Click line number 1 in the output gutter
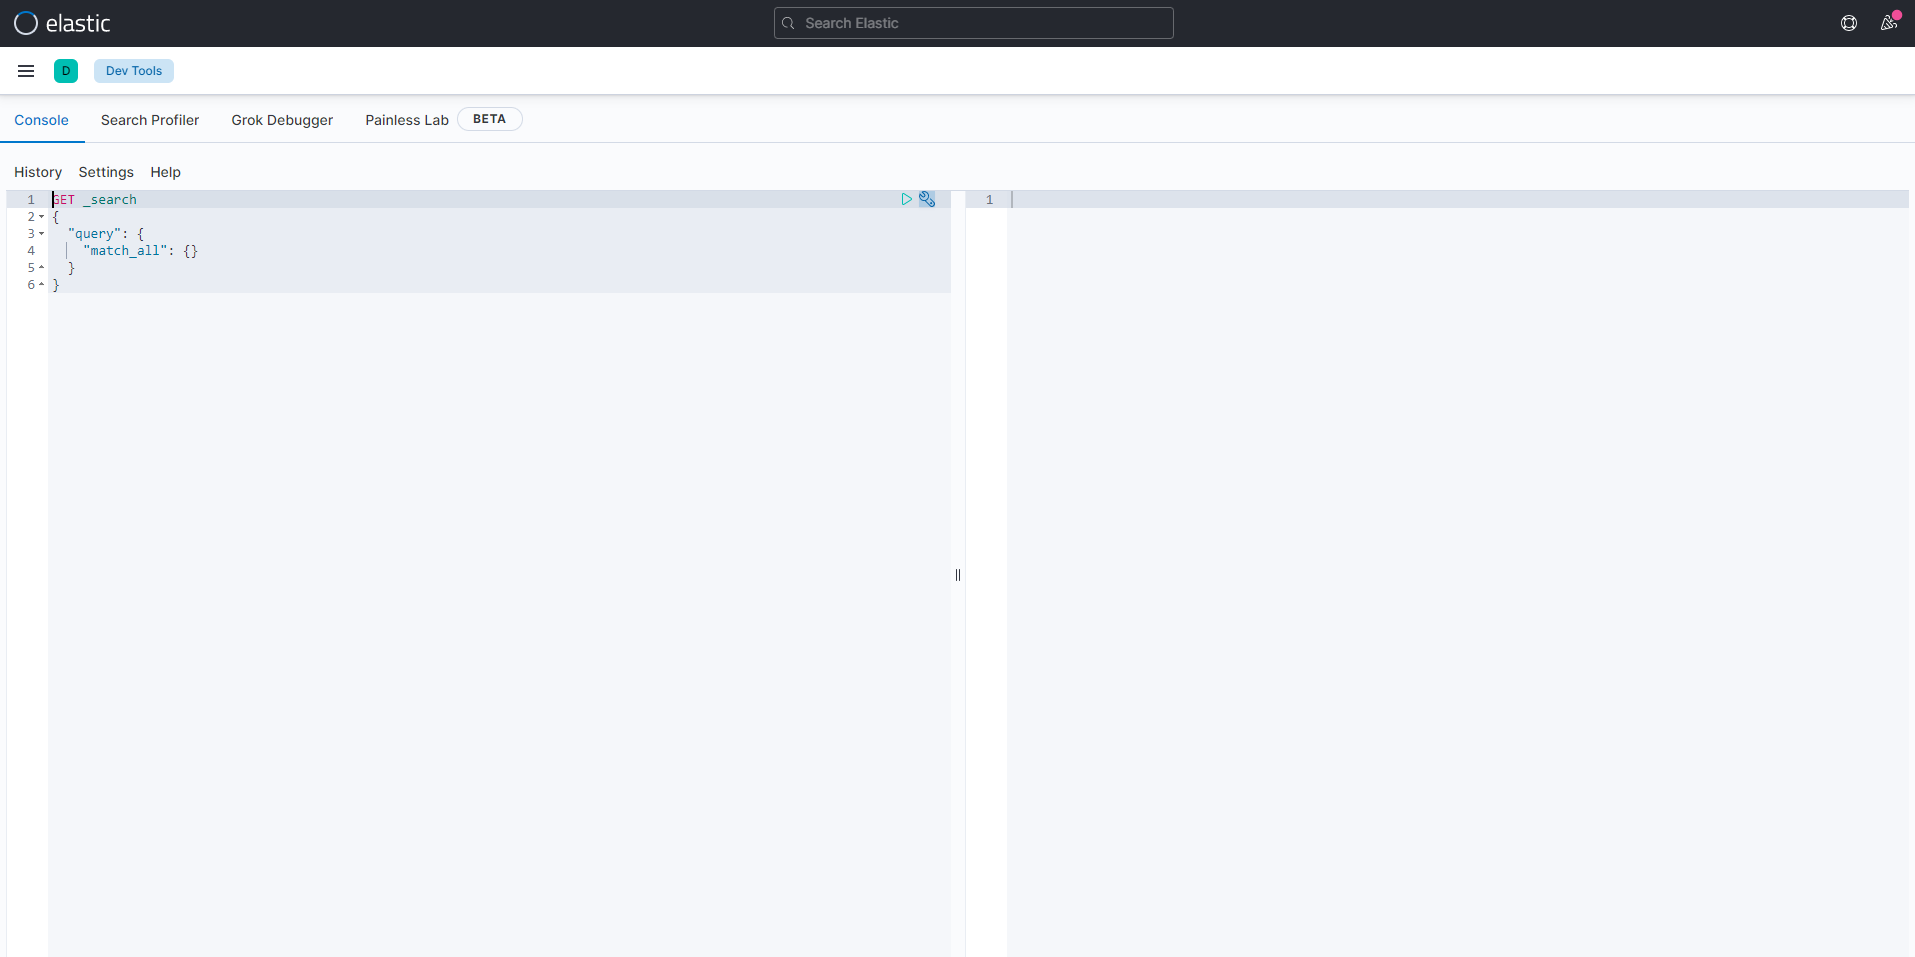This screenshot has width=1915, height=957. pyautogui.click(x=989, y=200)
